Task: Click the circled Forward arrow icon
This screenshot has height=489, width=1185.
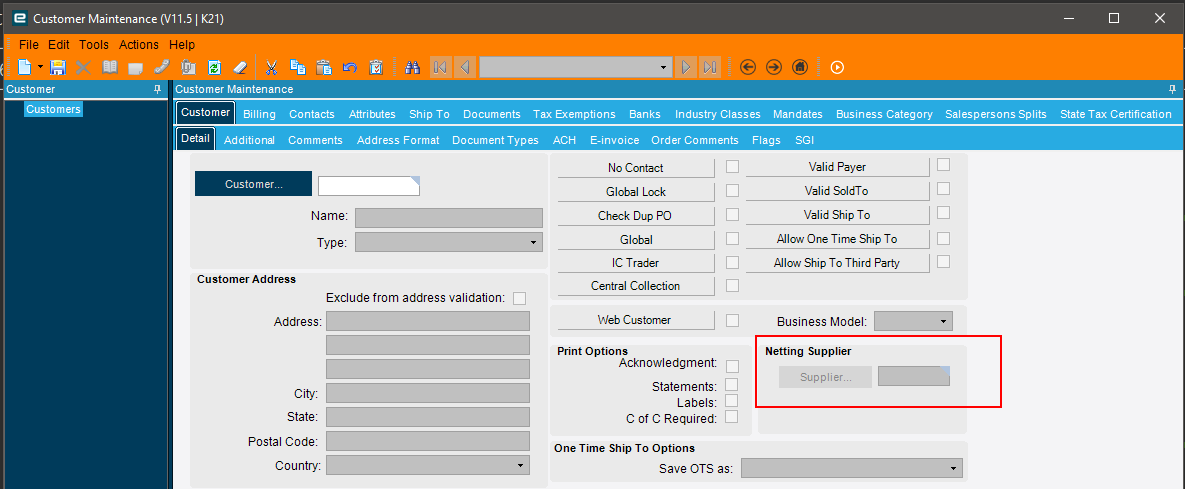Action: tap(774, 67)
